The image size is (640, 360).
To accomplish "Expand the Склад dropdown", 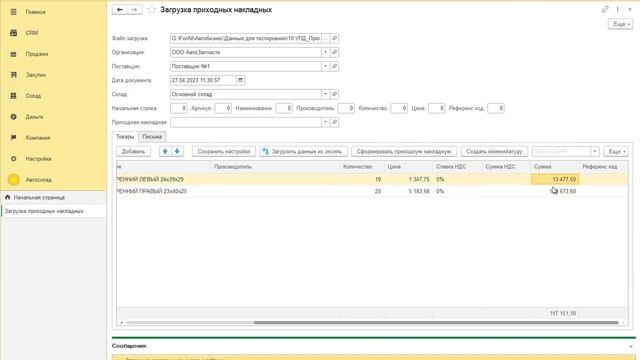I will tap(325, 94).
